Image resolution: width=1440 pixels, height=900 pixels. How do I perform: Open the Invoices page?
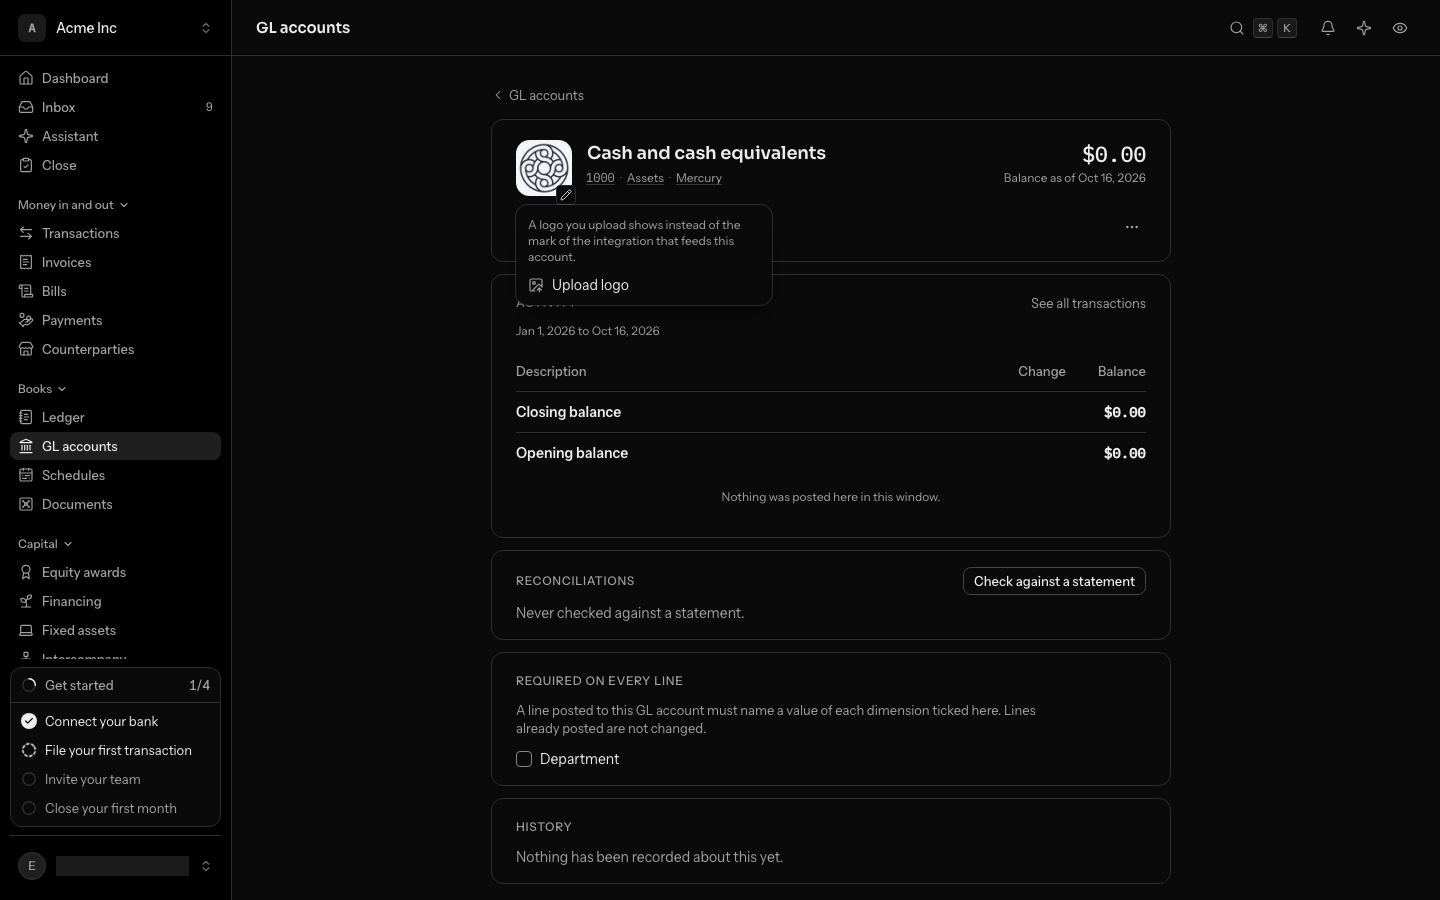(115, 262)
